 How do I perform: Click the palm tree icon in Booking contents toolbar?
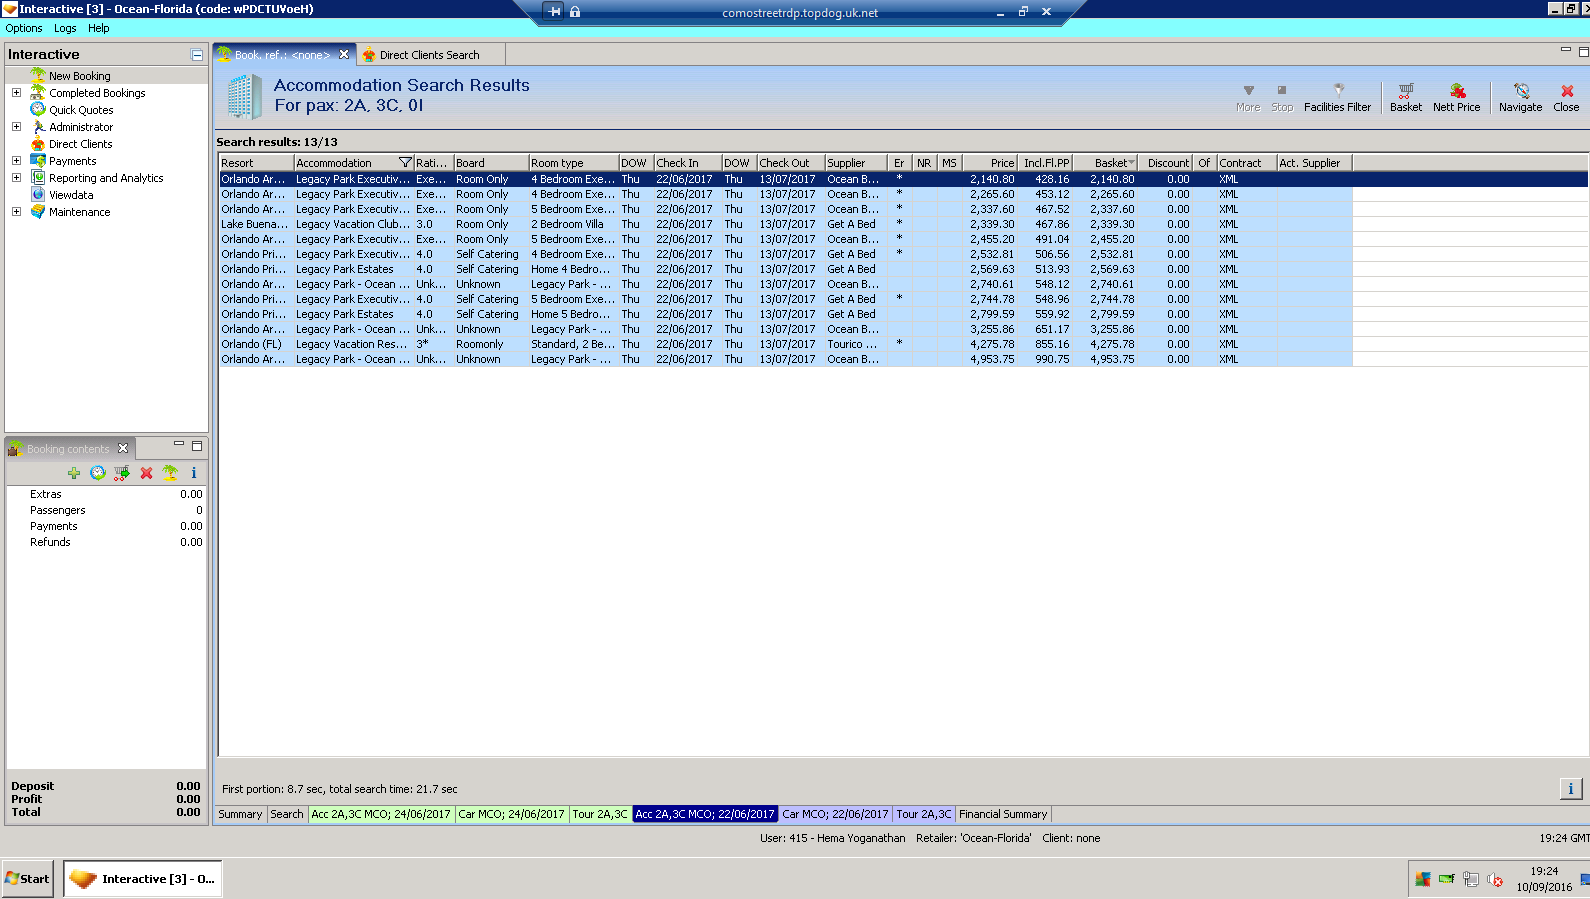170,473
